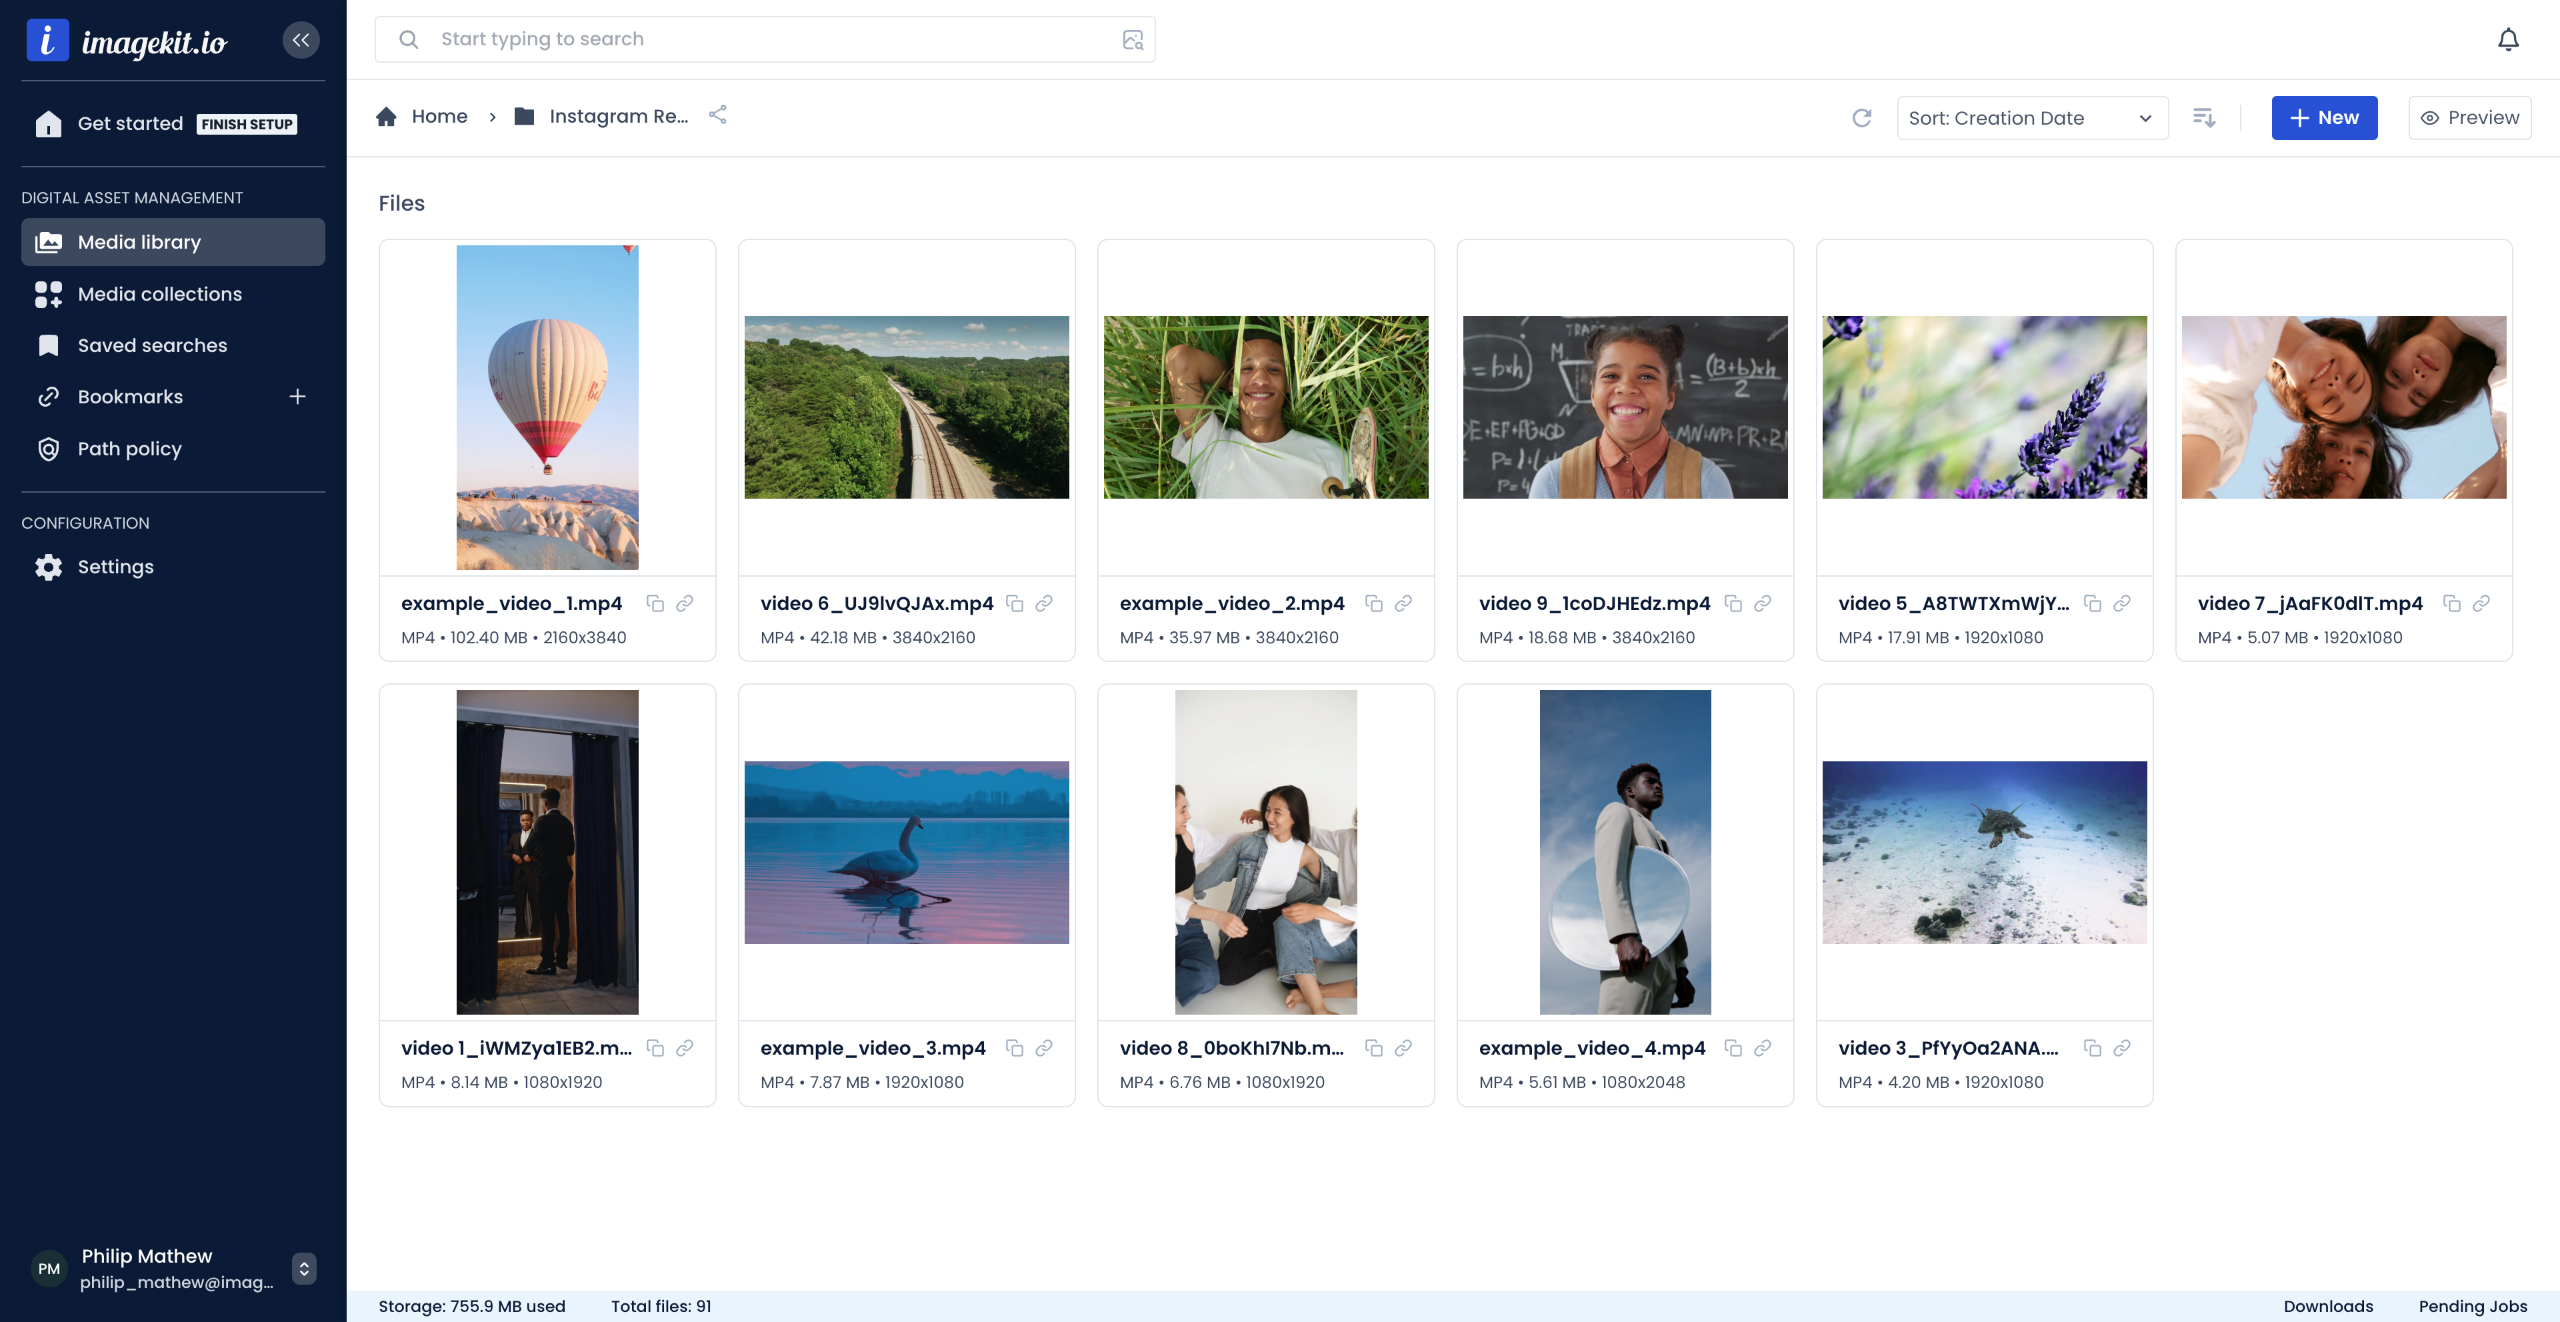Open the hot air balloon video thumbnail

(547, 407)
